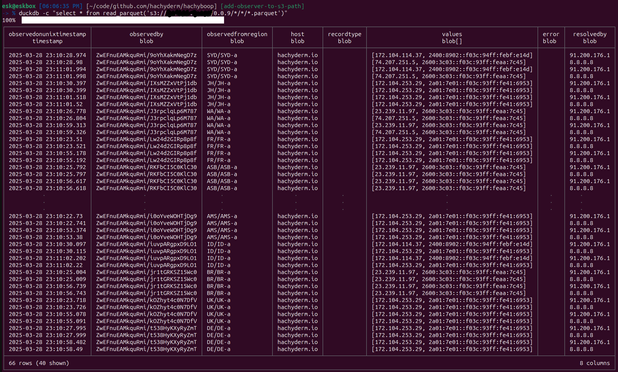Click the 100% progress bar

coord(123,20)
